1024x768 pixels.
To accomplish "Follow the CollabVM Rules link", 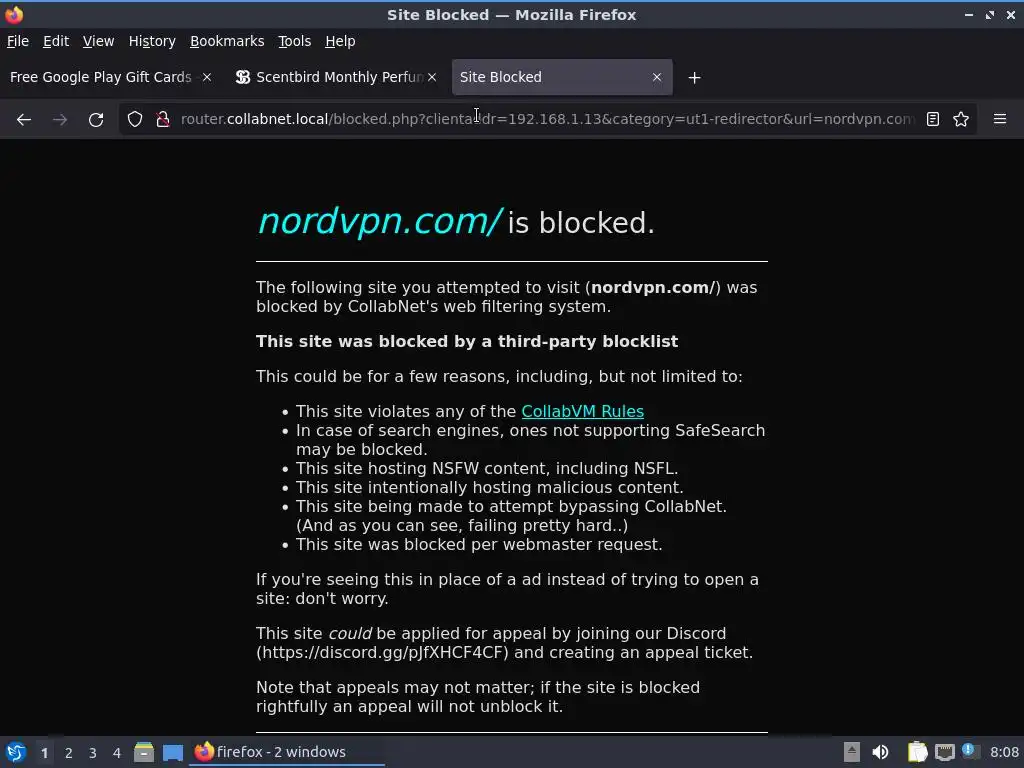I will (583, 411).
